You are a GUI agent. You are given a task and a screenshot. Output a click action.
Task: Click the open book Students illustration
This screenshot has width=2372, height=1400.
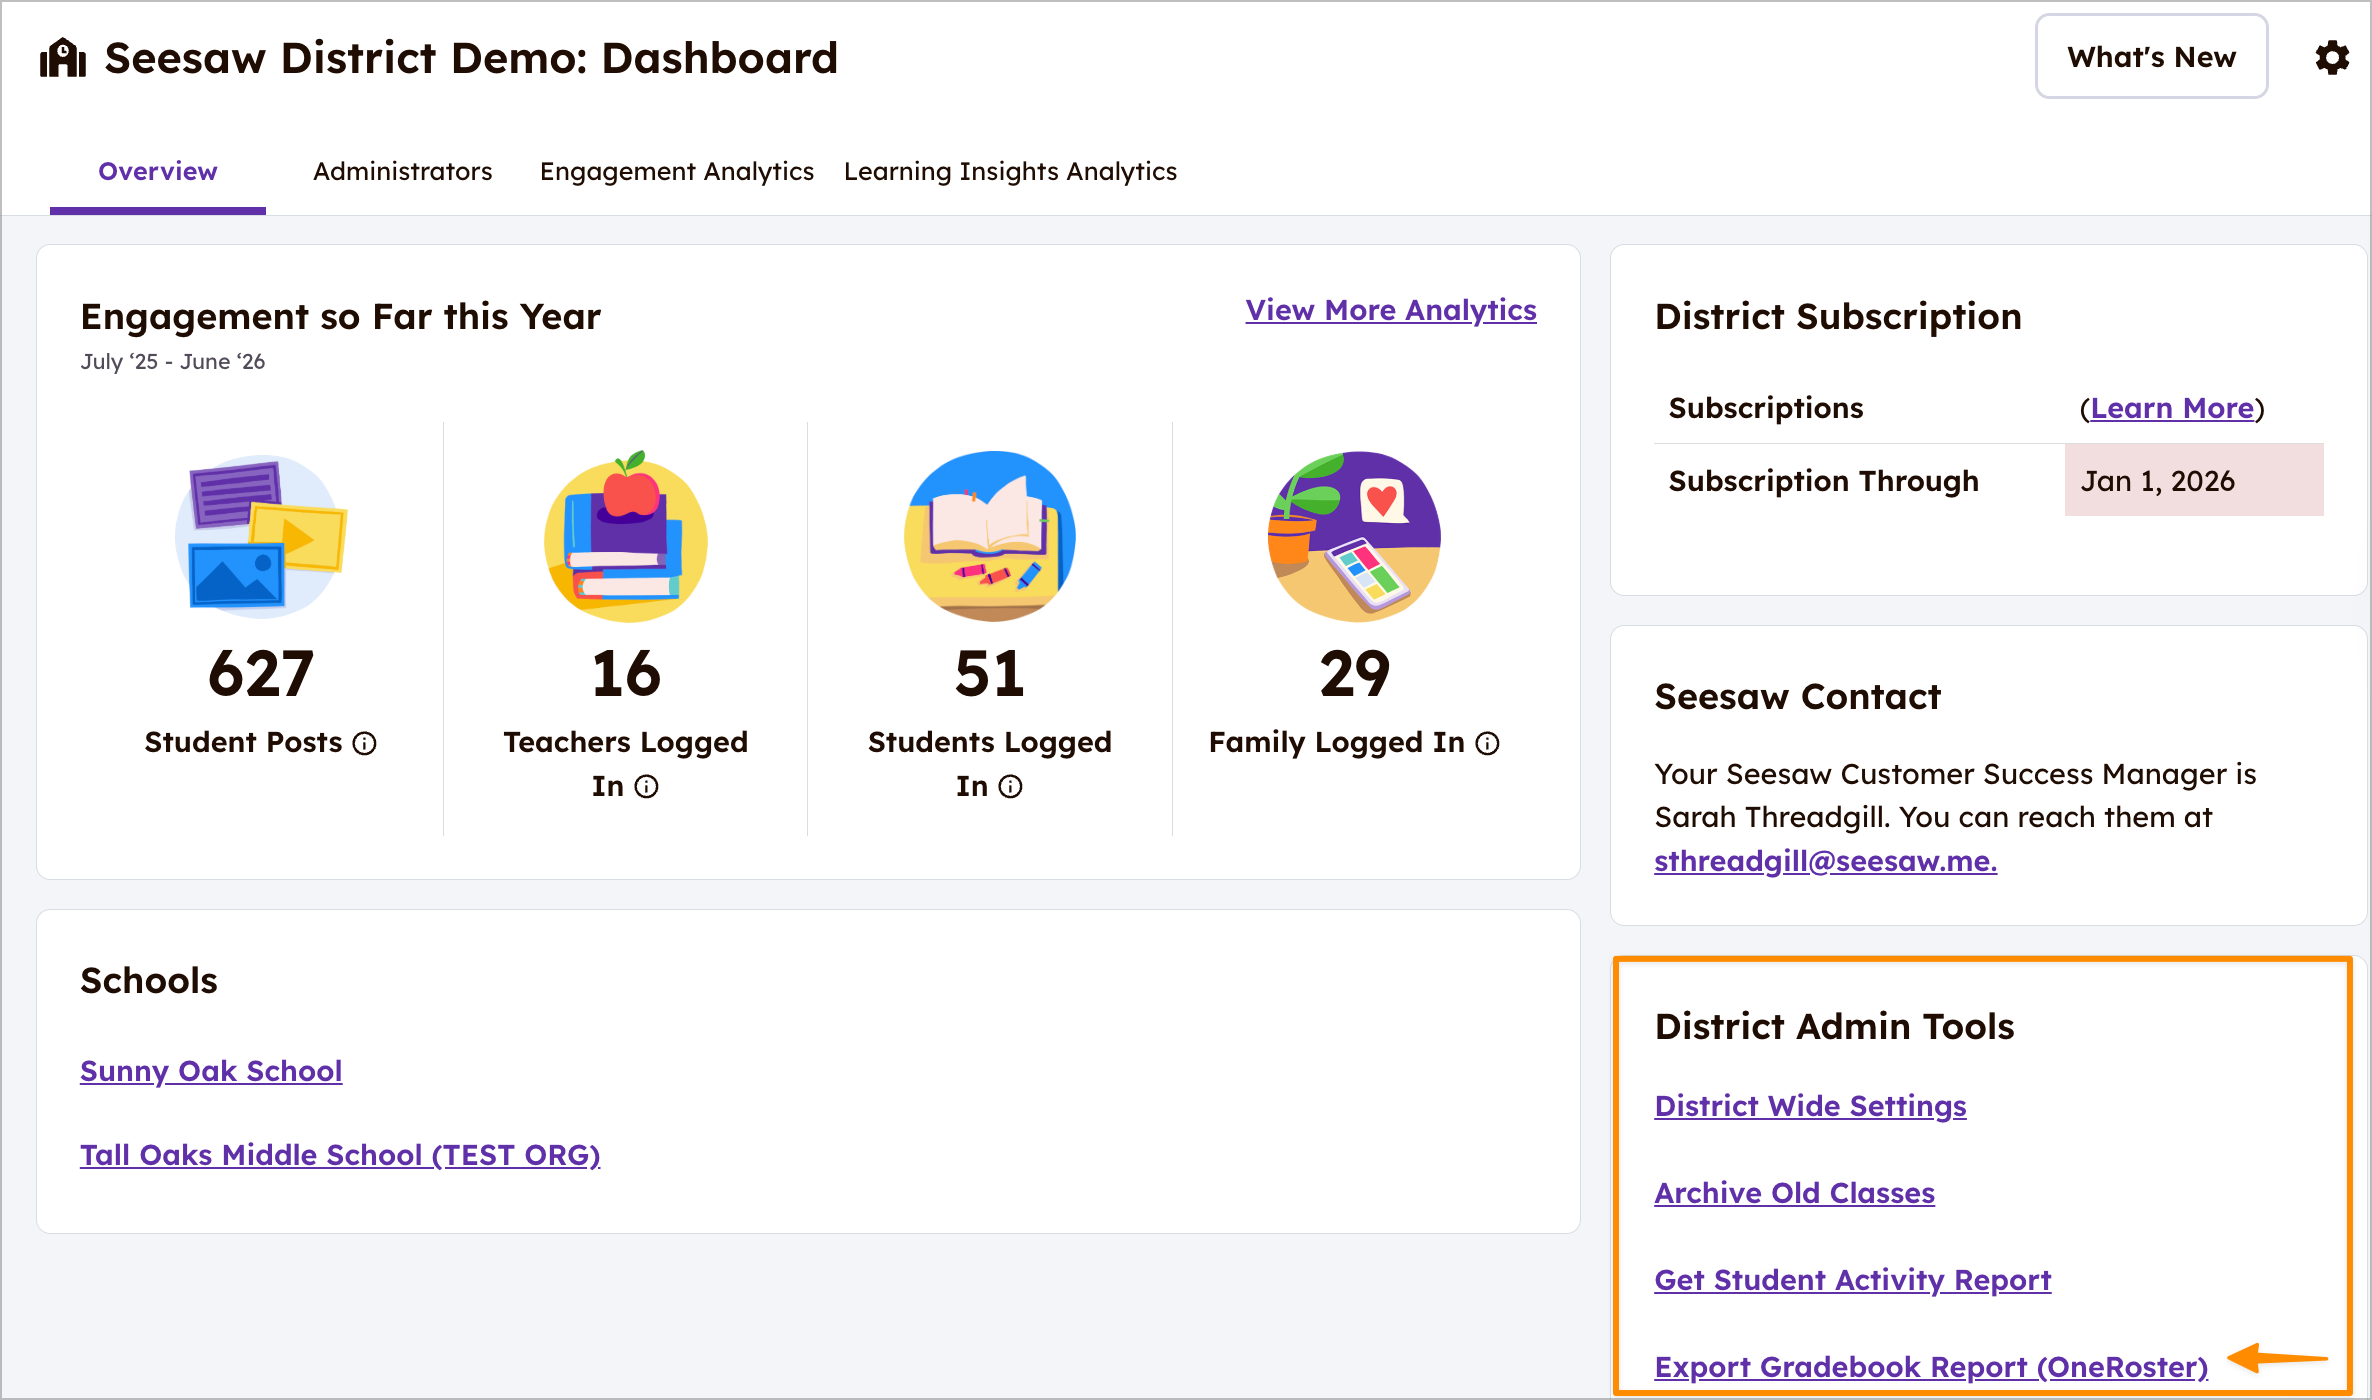990,536
